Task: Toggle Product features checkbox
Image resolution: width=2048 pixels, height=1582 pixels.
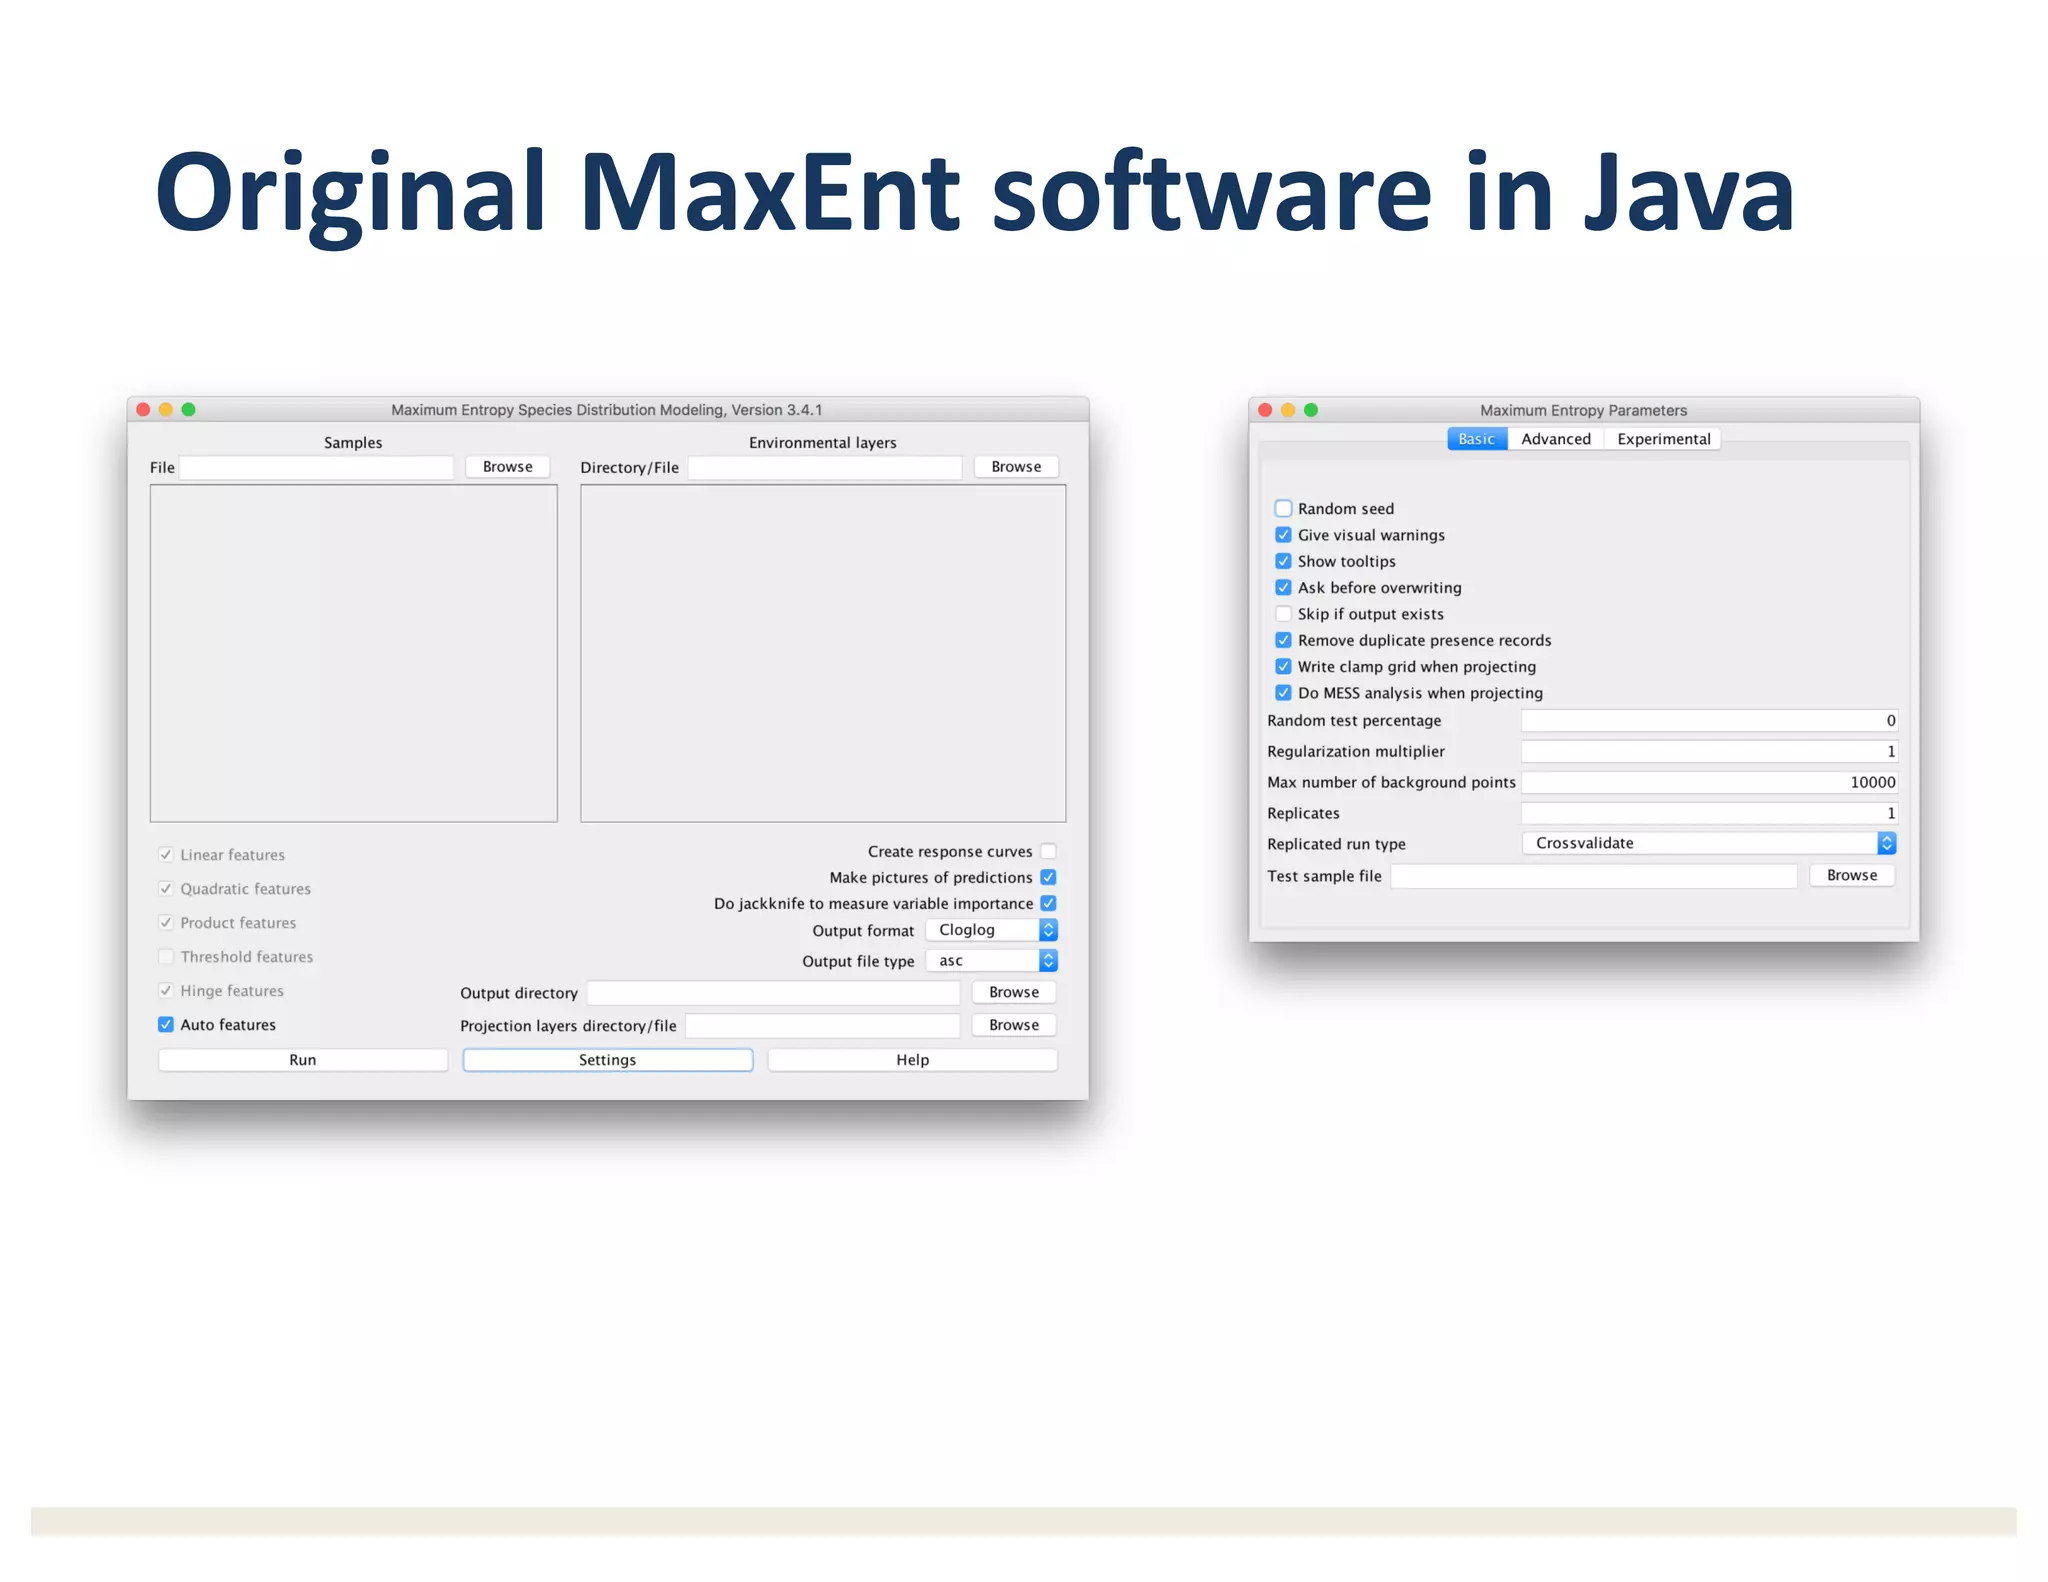Action: point(166,923)
